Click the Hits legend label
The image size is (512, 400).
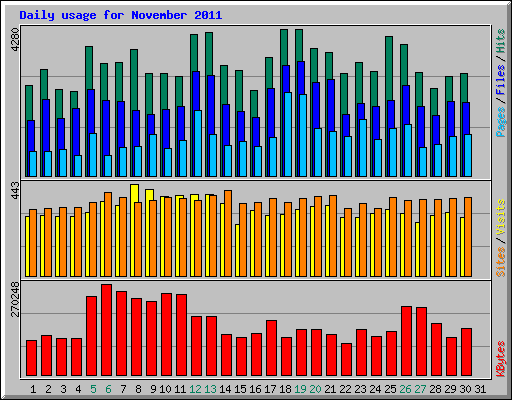pos(501,41)
